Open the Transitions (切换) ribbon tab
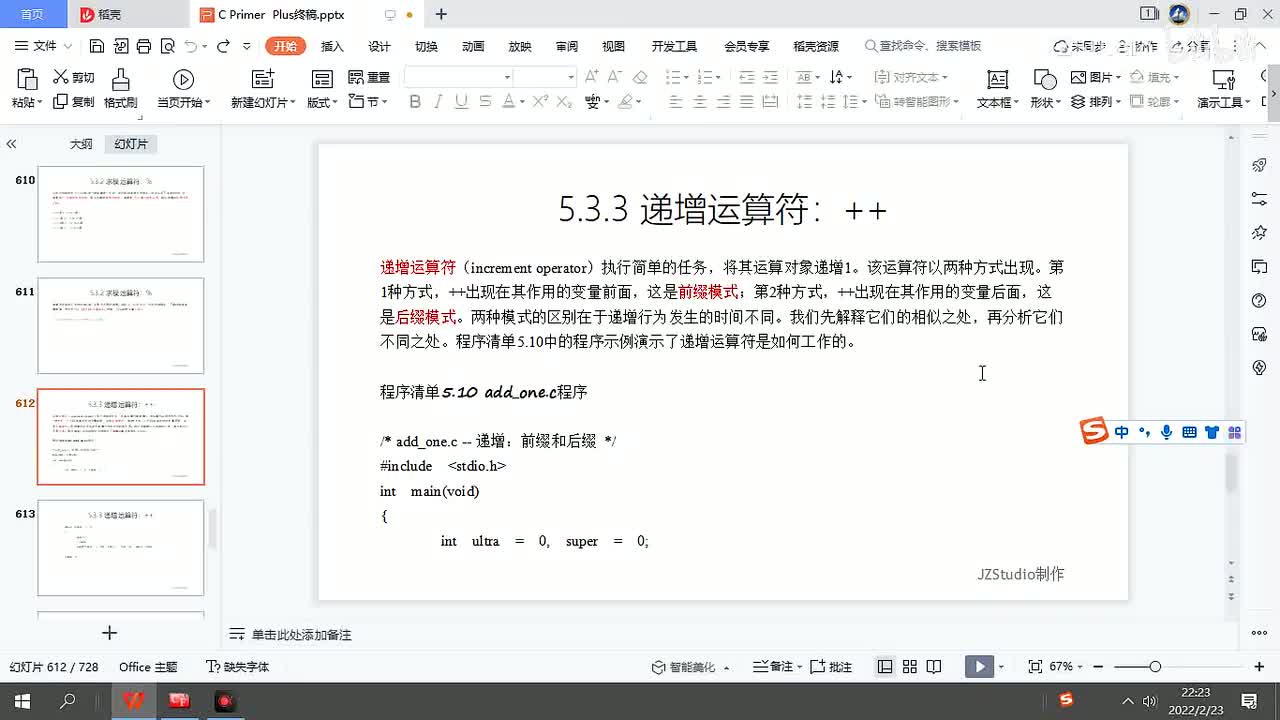Screen dimensions: 1280x720 click(426, 46)
